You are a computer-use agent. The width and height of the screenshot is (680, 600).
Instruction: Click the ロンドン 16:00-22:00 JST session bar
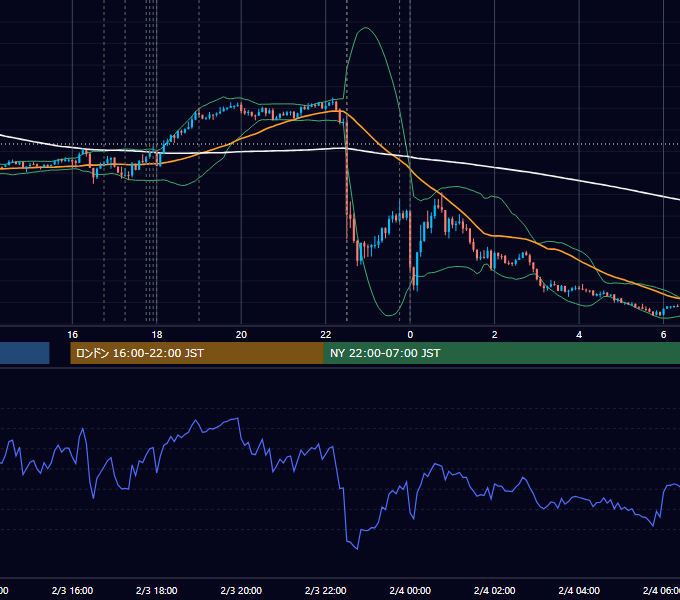point(197,353)
